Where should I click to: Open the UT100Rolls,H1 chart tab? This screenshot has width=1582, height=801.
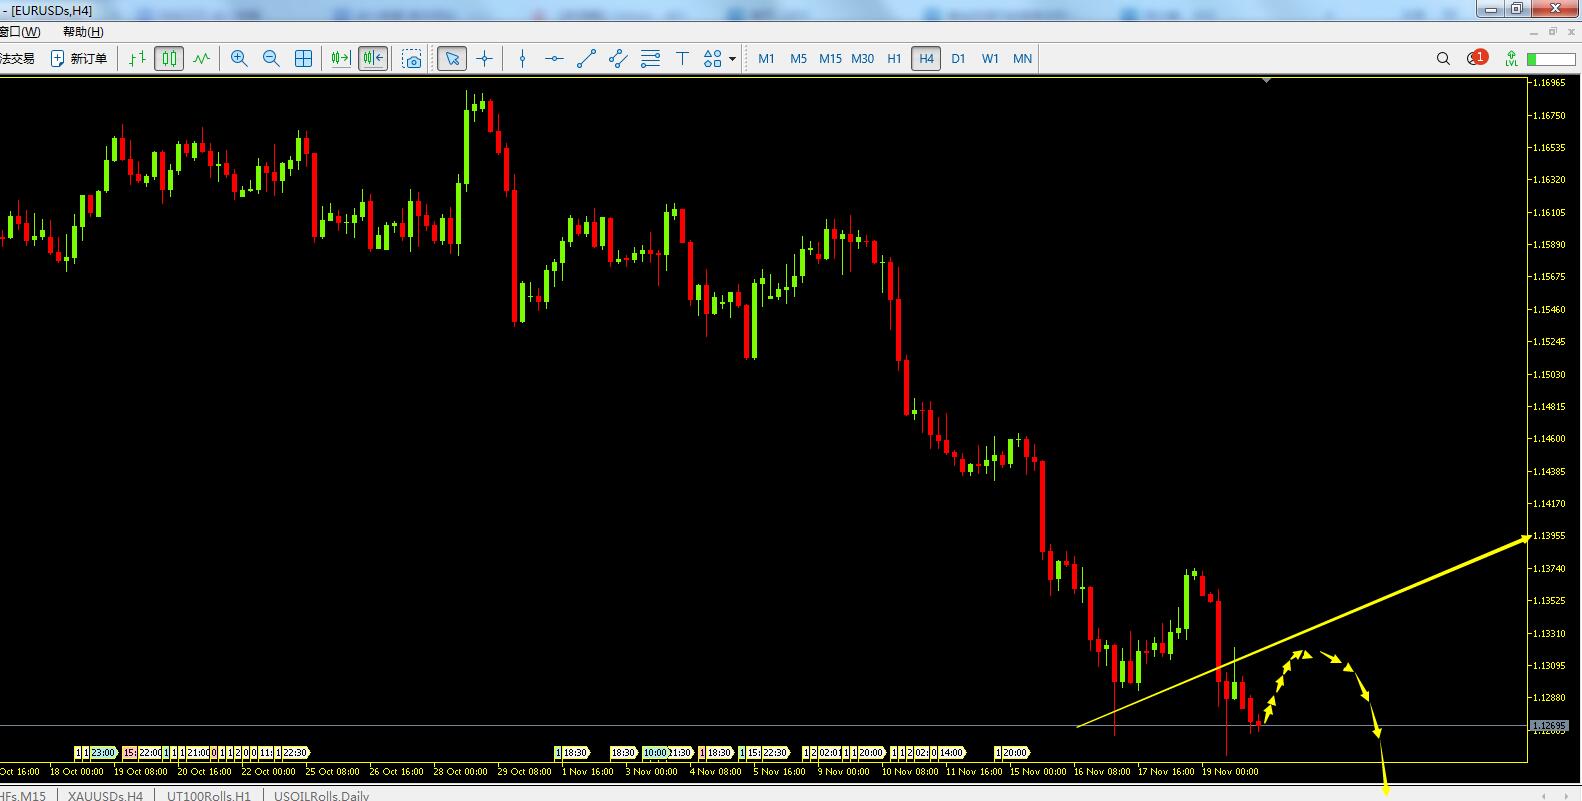tap(208, 795)
